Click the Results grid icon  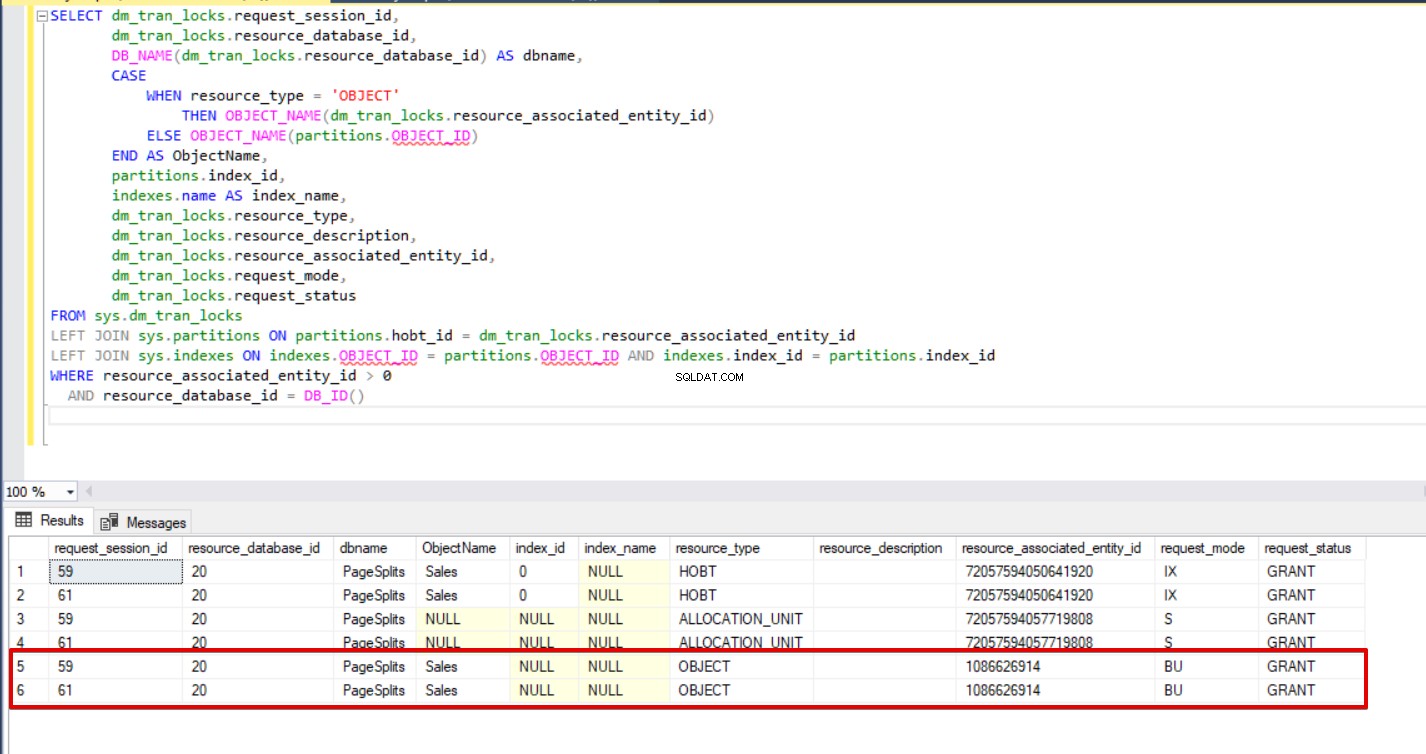pos(24,520)
